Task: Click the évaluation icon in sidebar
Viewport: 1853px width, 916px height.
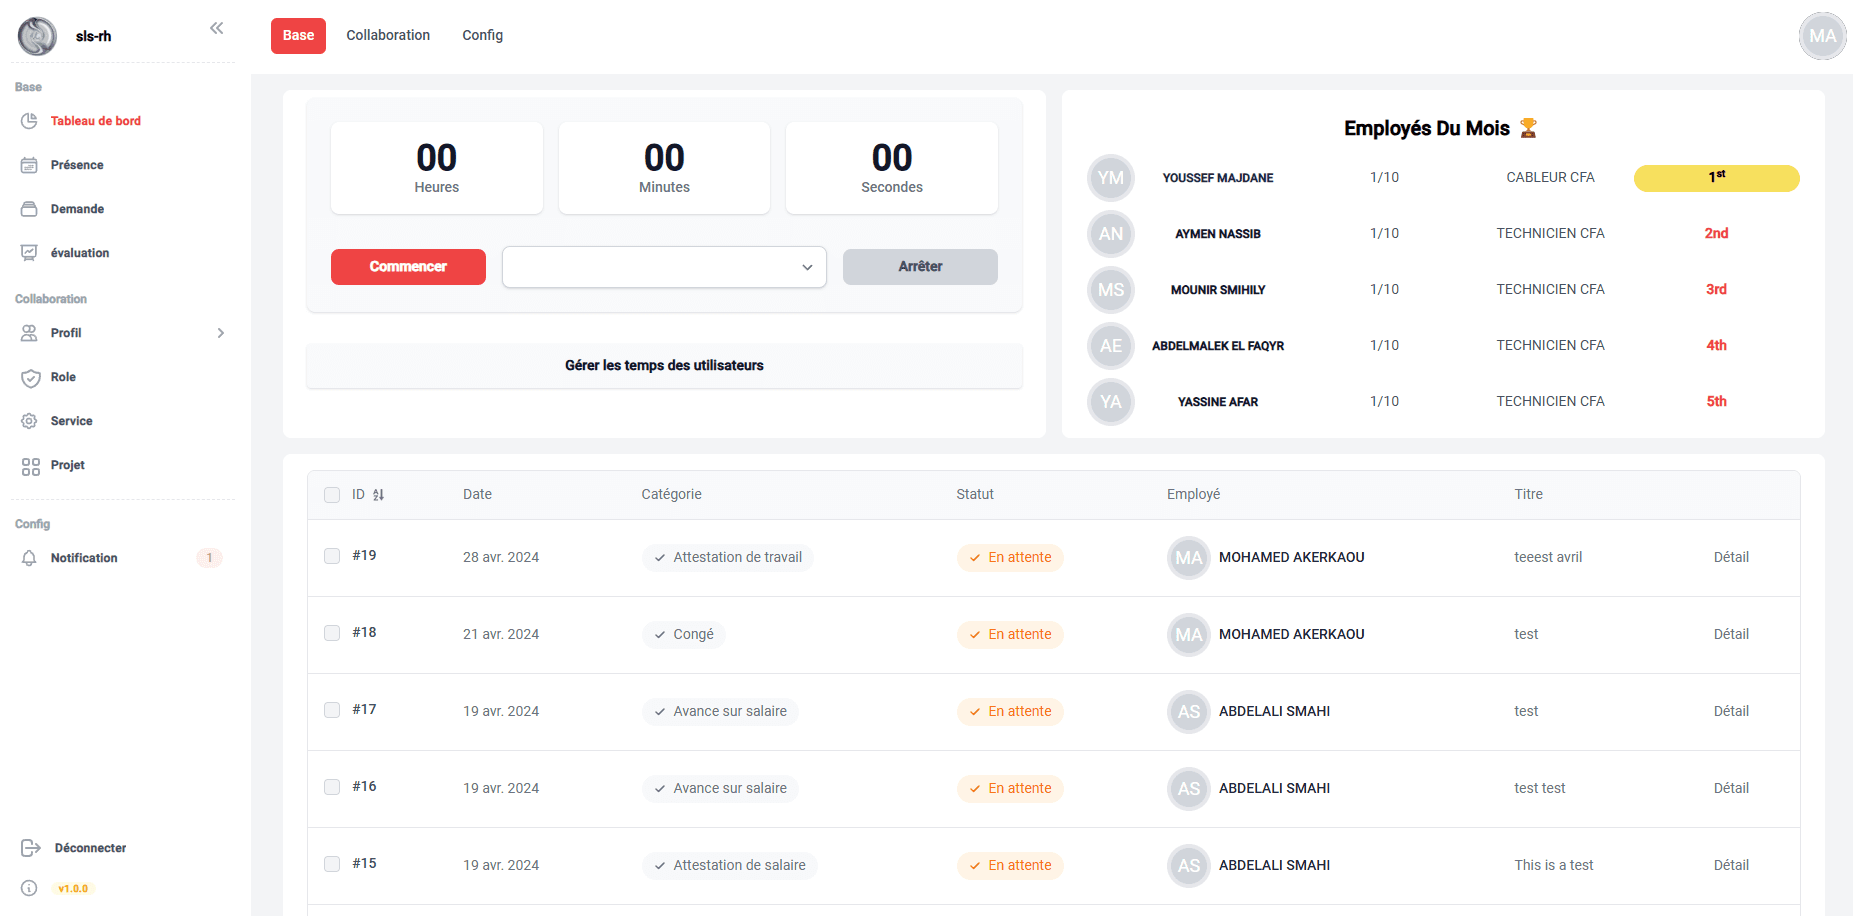Action: coord(29,253)
